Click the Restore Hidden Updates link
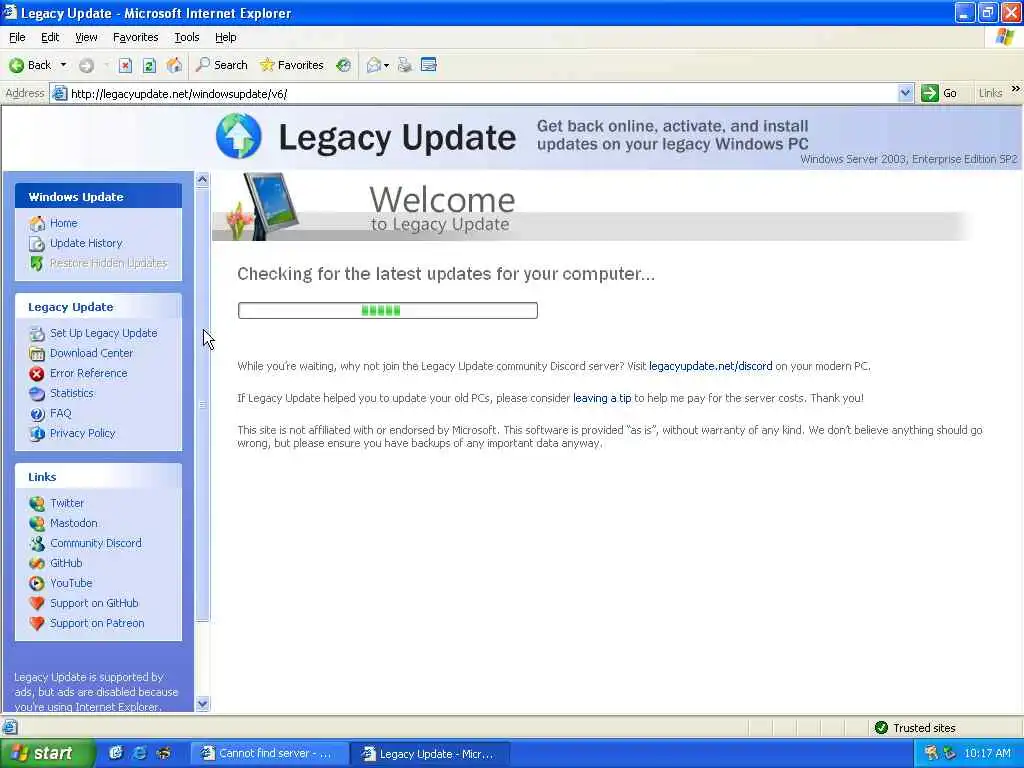This screenshot has height=768, width=1024. [108, 263]
